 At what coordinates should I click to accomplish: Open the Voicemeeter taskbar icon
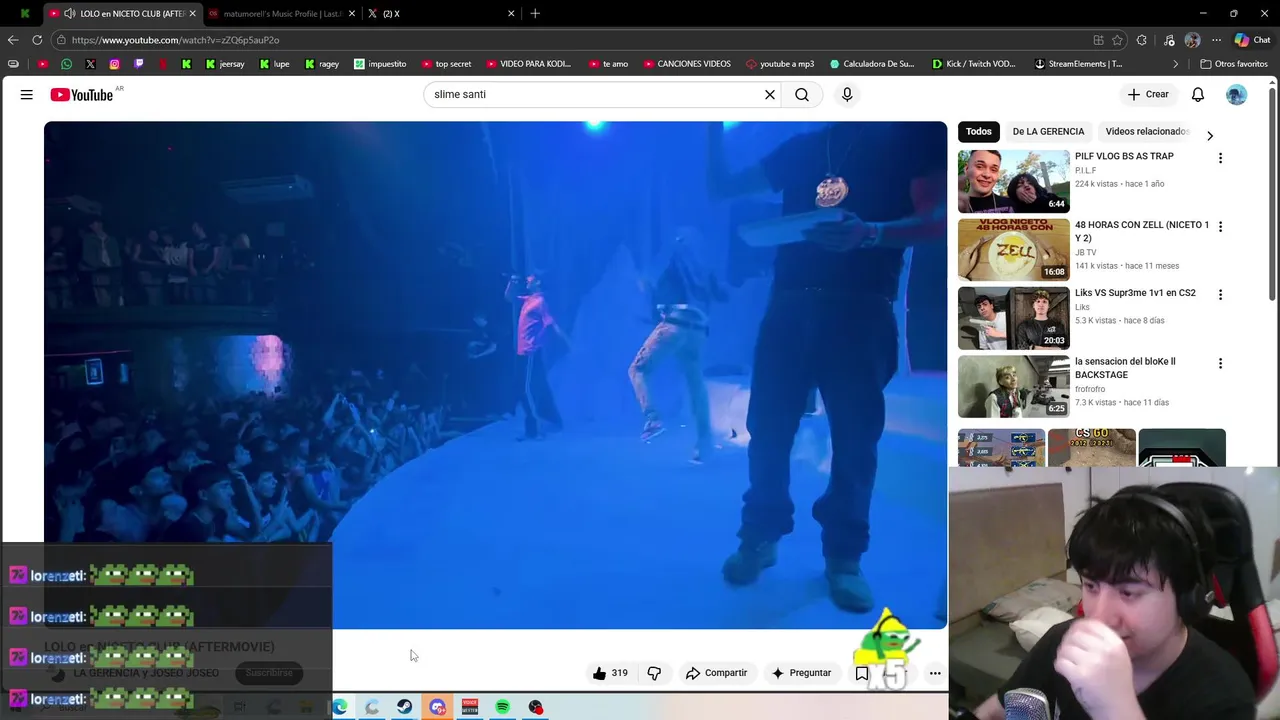coord(470,707)
